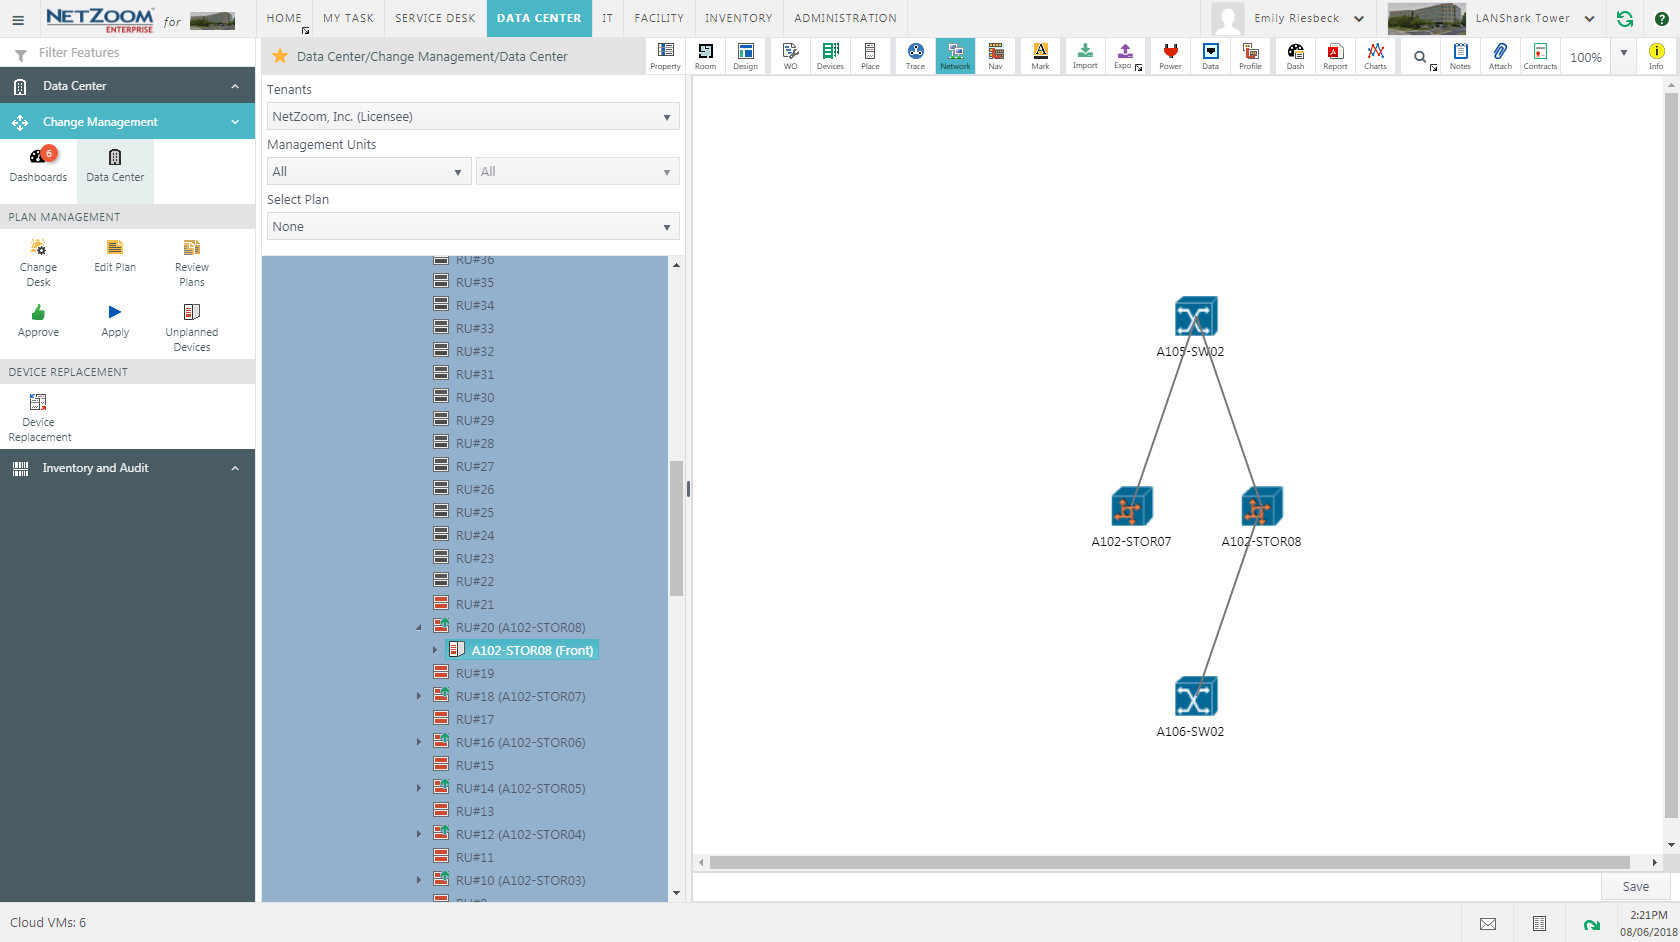Image resolution: width=1680 pixels, height=942 pixels.
Task: Switch to the HOME tab
Action: coord(284,18)
